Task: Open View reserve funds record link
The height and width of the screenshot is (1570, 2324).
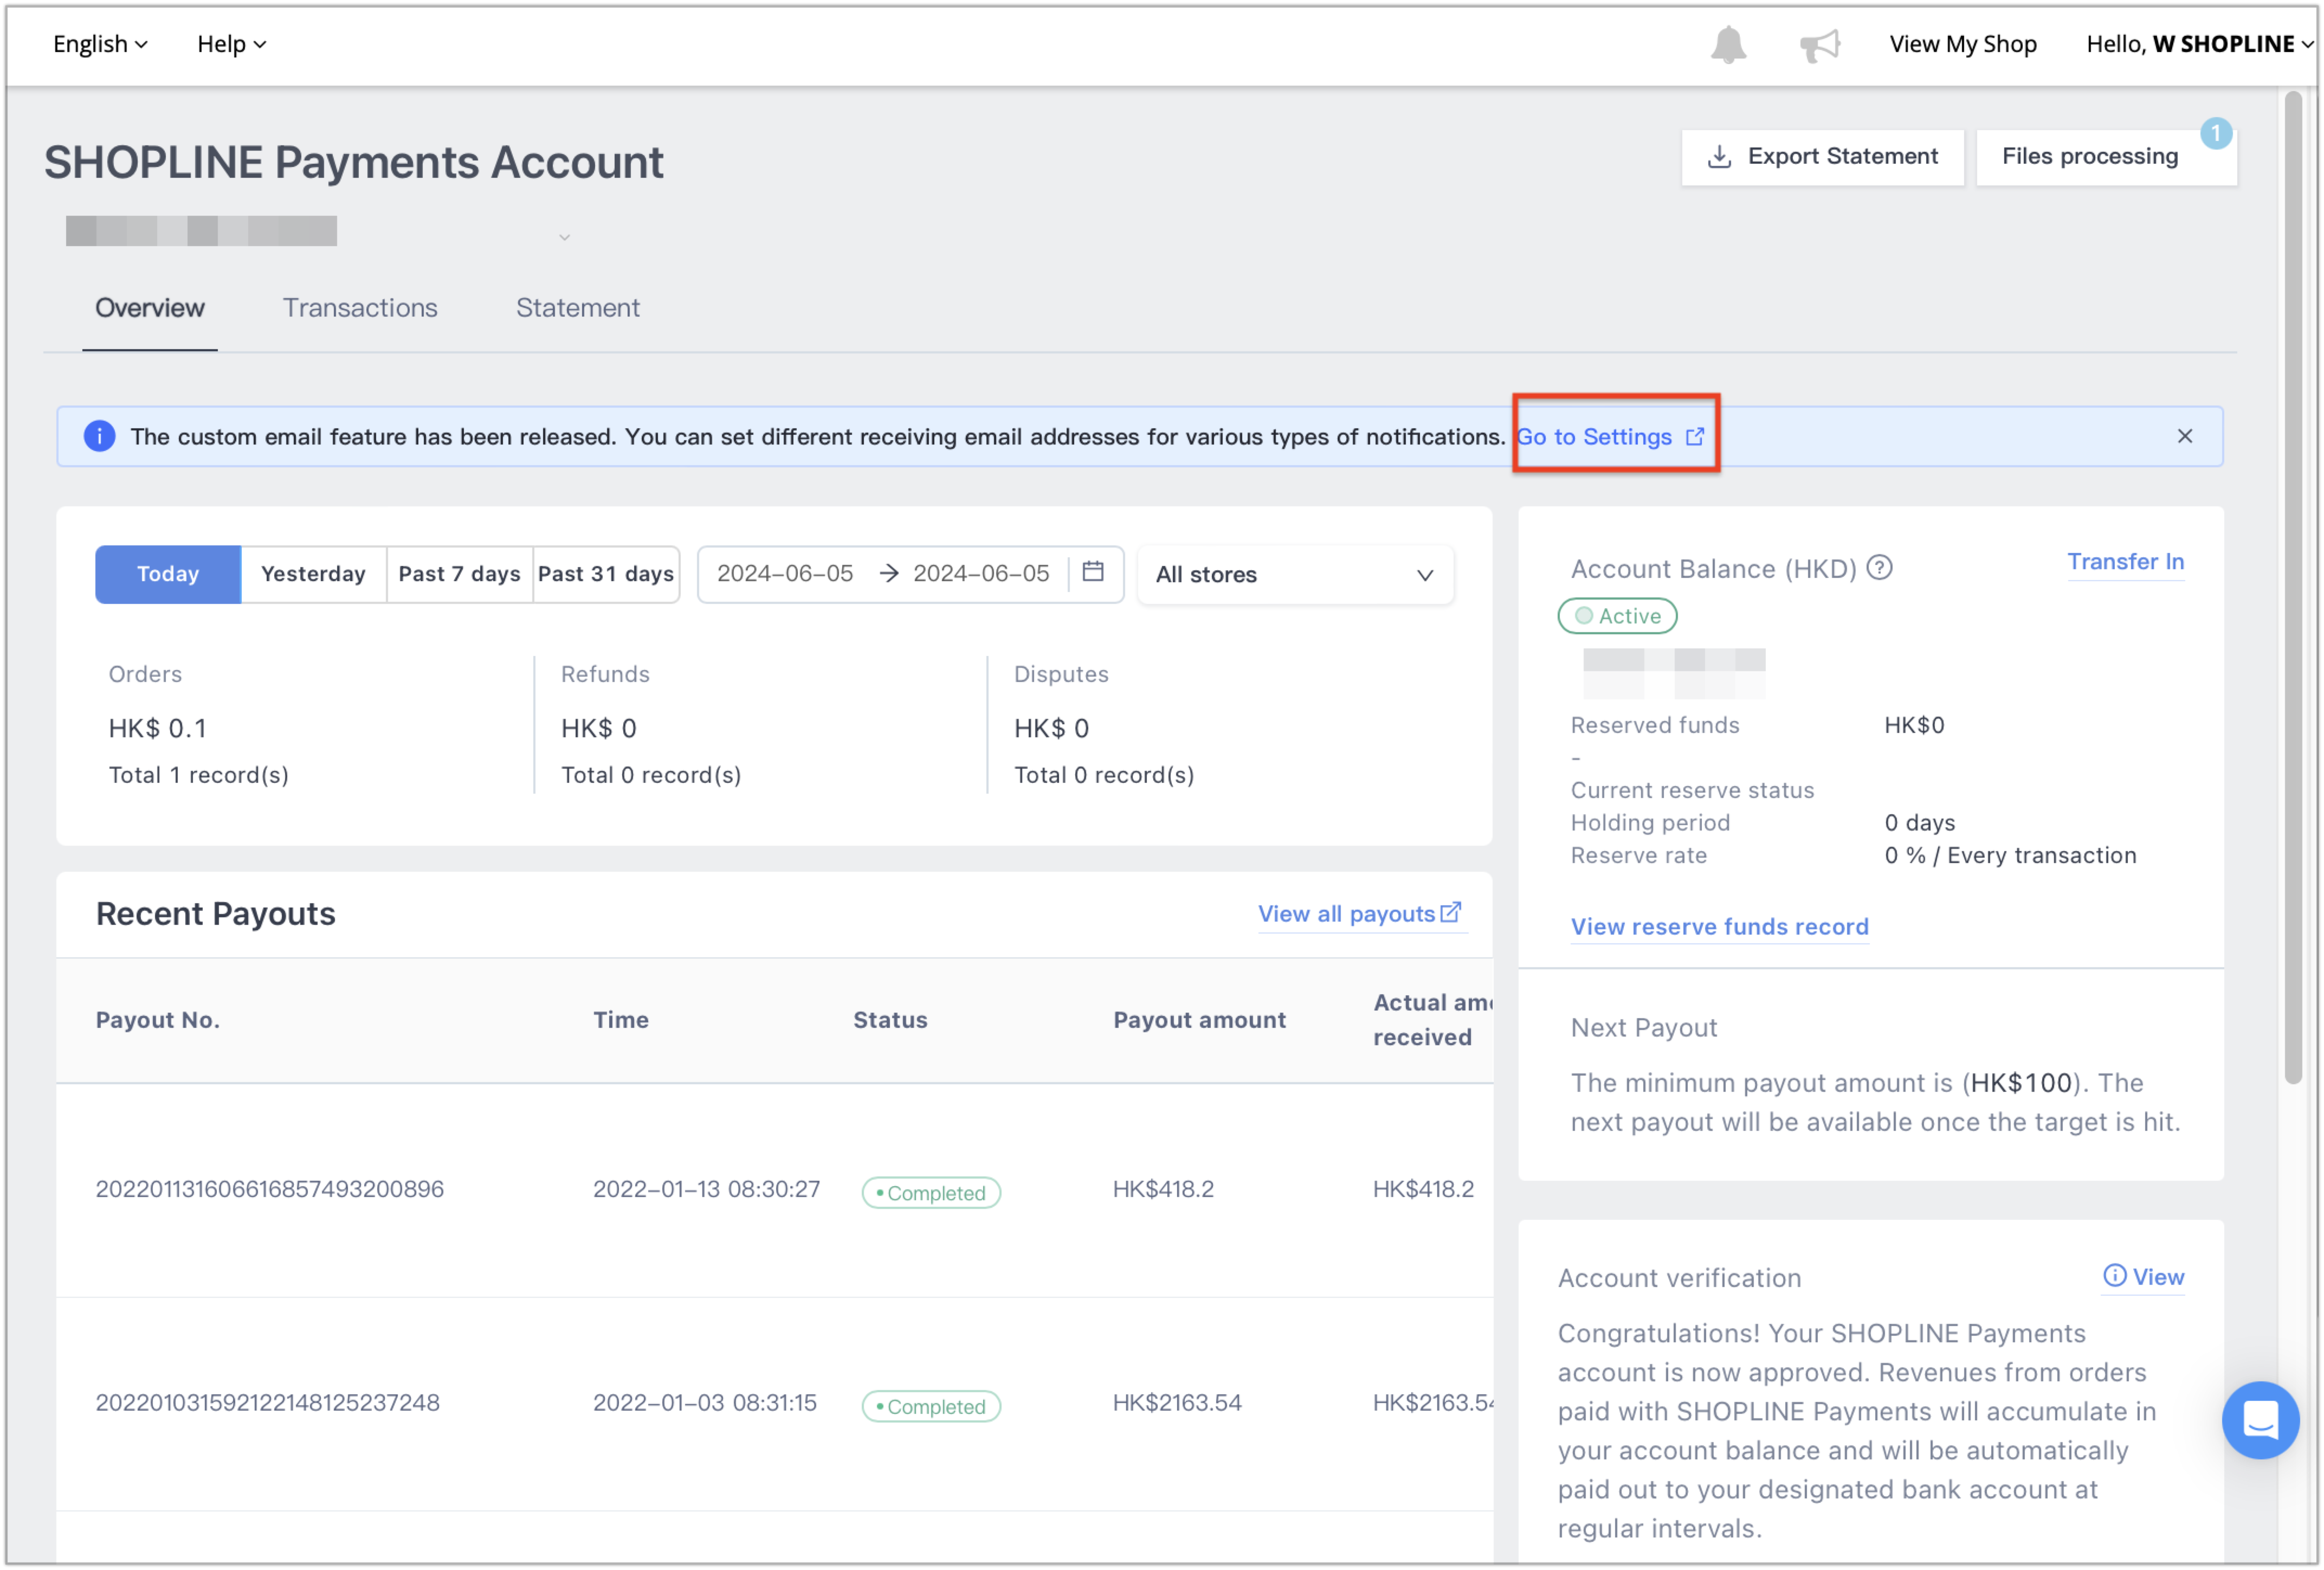Action: (1719, 927)
